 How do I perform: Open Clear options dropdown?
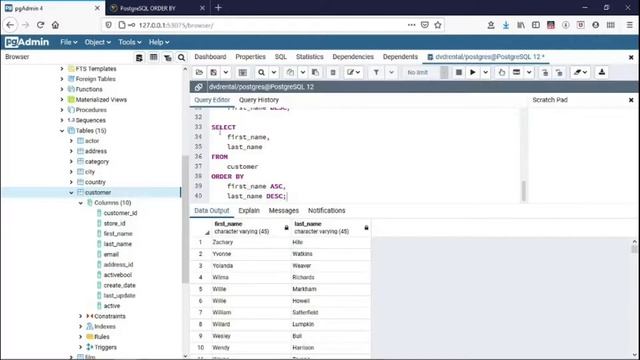point(580,72)
